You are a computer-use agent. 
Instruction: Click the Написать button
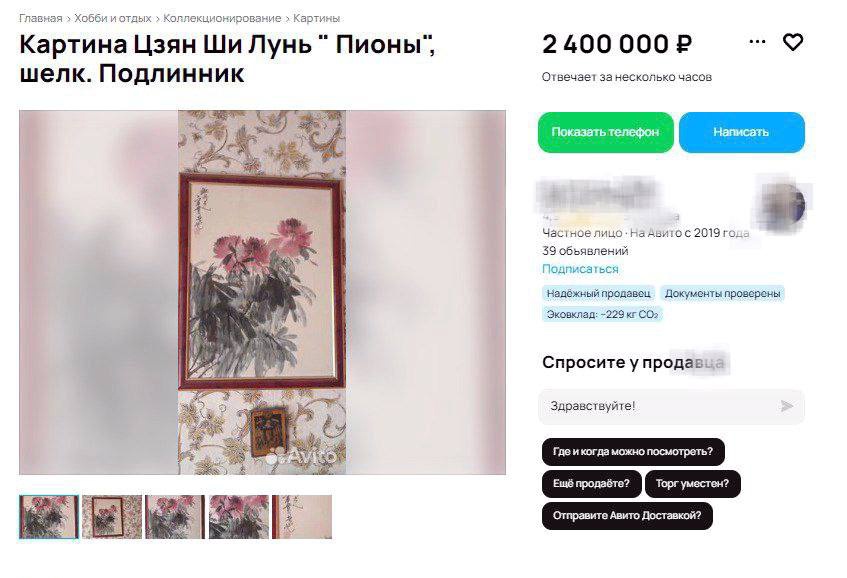pos(741,132)
